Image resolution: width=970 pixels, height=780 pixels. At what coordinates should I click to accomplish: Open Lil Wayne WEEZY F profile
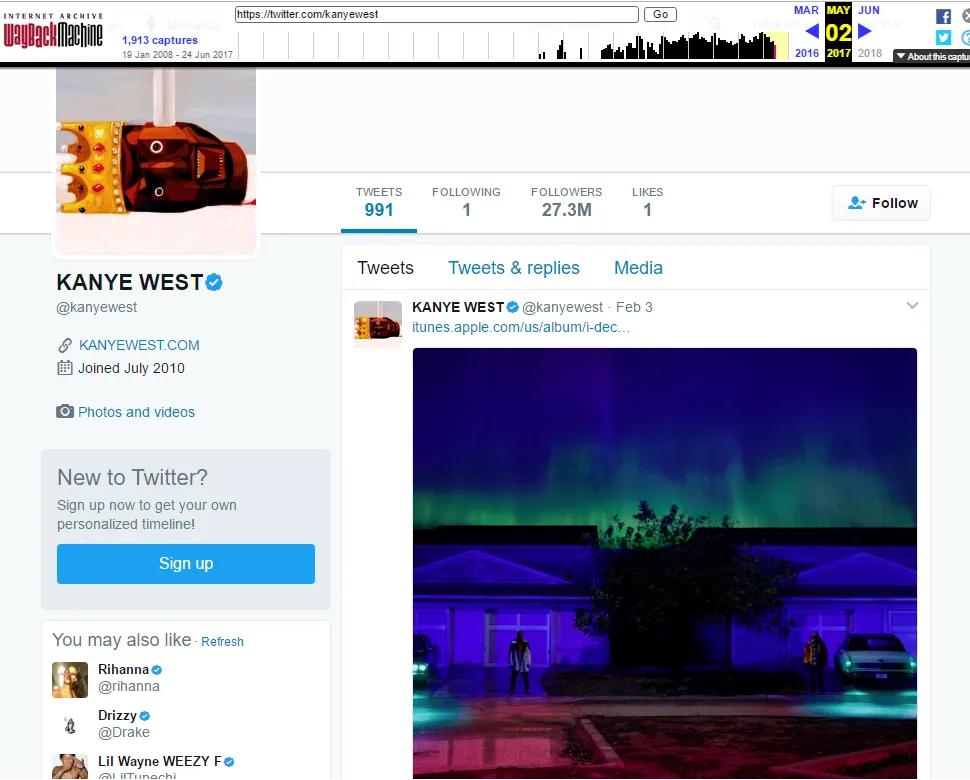tap(160, 761)
